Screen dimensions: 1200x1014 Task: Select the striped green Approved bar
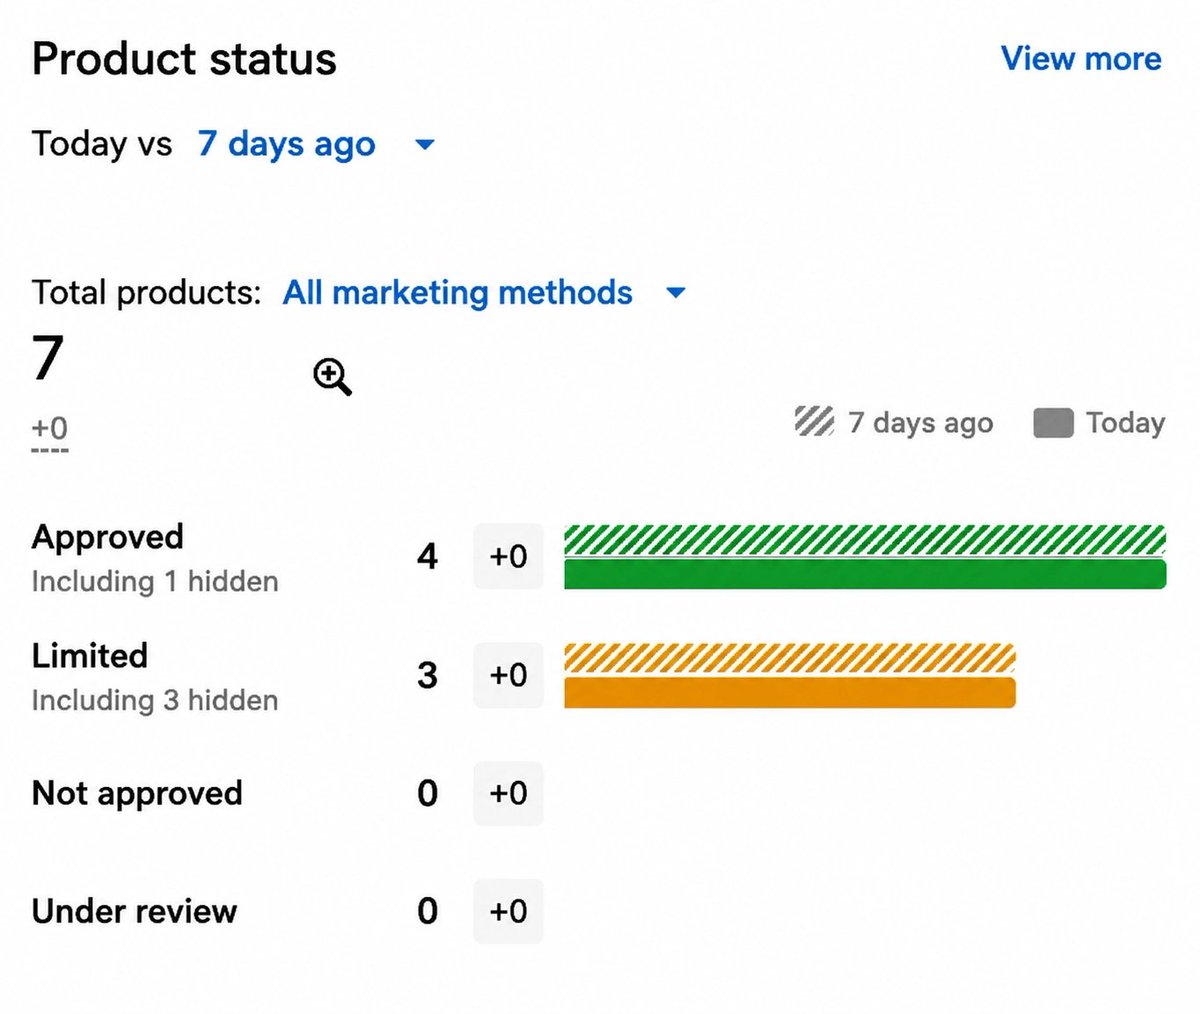pos(865,540)
